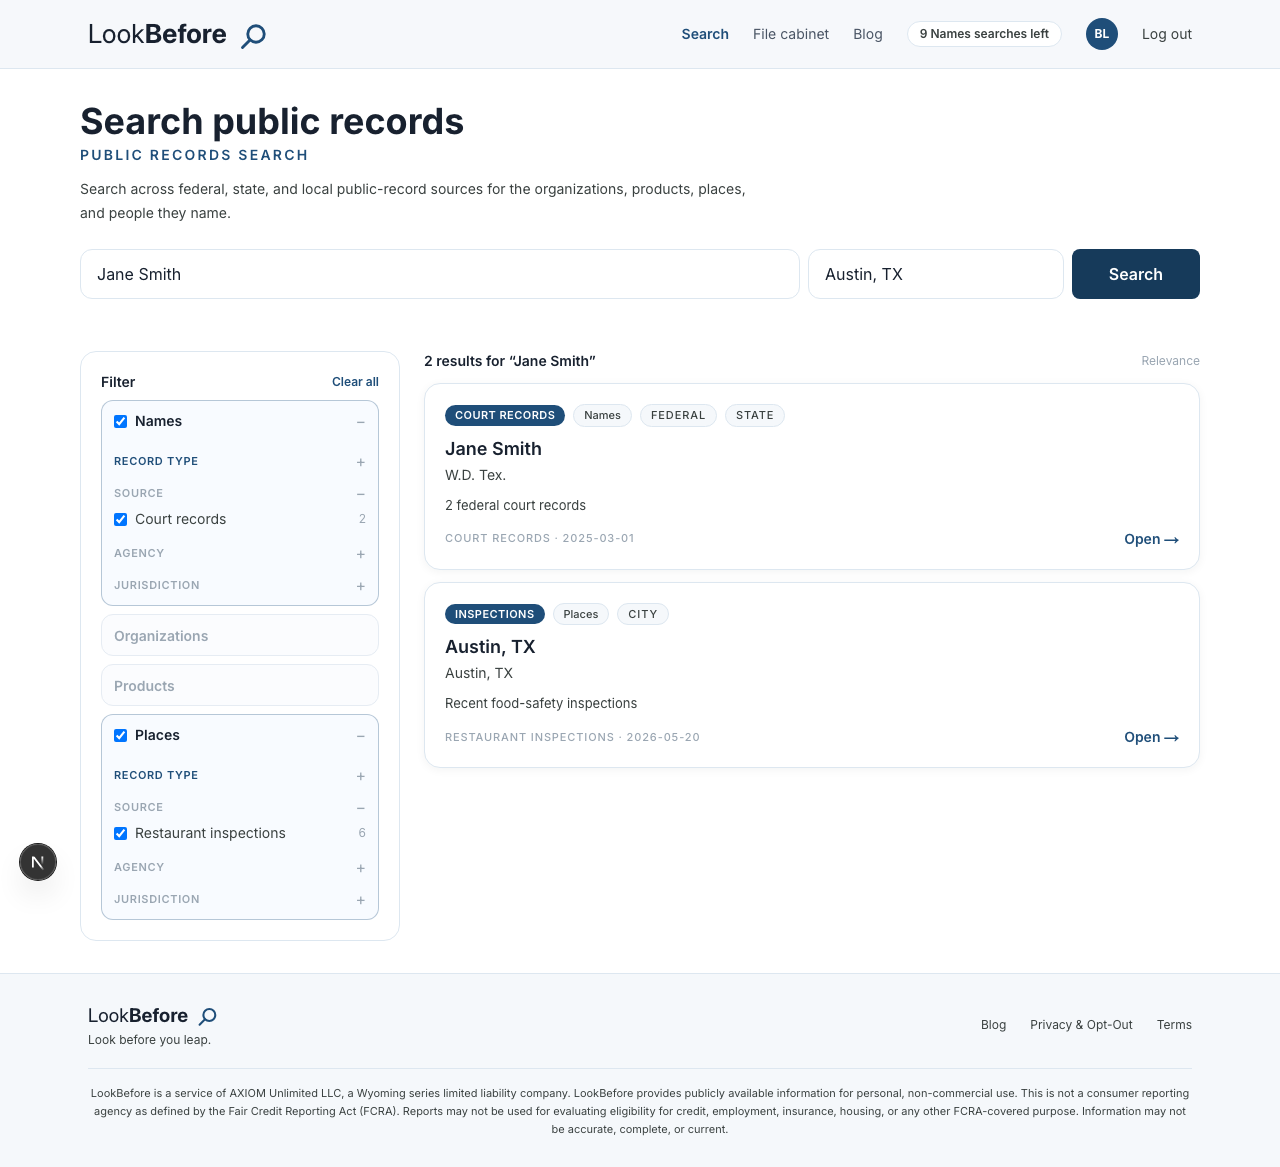This screenshot has height=1167, width=1280.
Task: Click the Next.js dev tools badge
Action: pyautogui.click(x=38, y=862)
